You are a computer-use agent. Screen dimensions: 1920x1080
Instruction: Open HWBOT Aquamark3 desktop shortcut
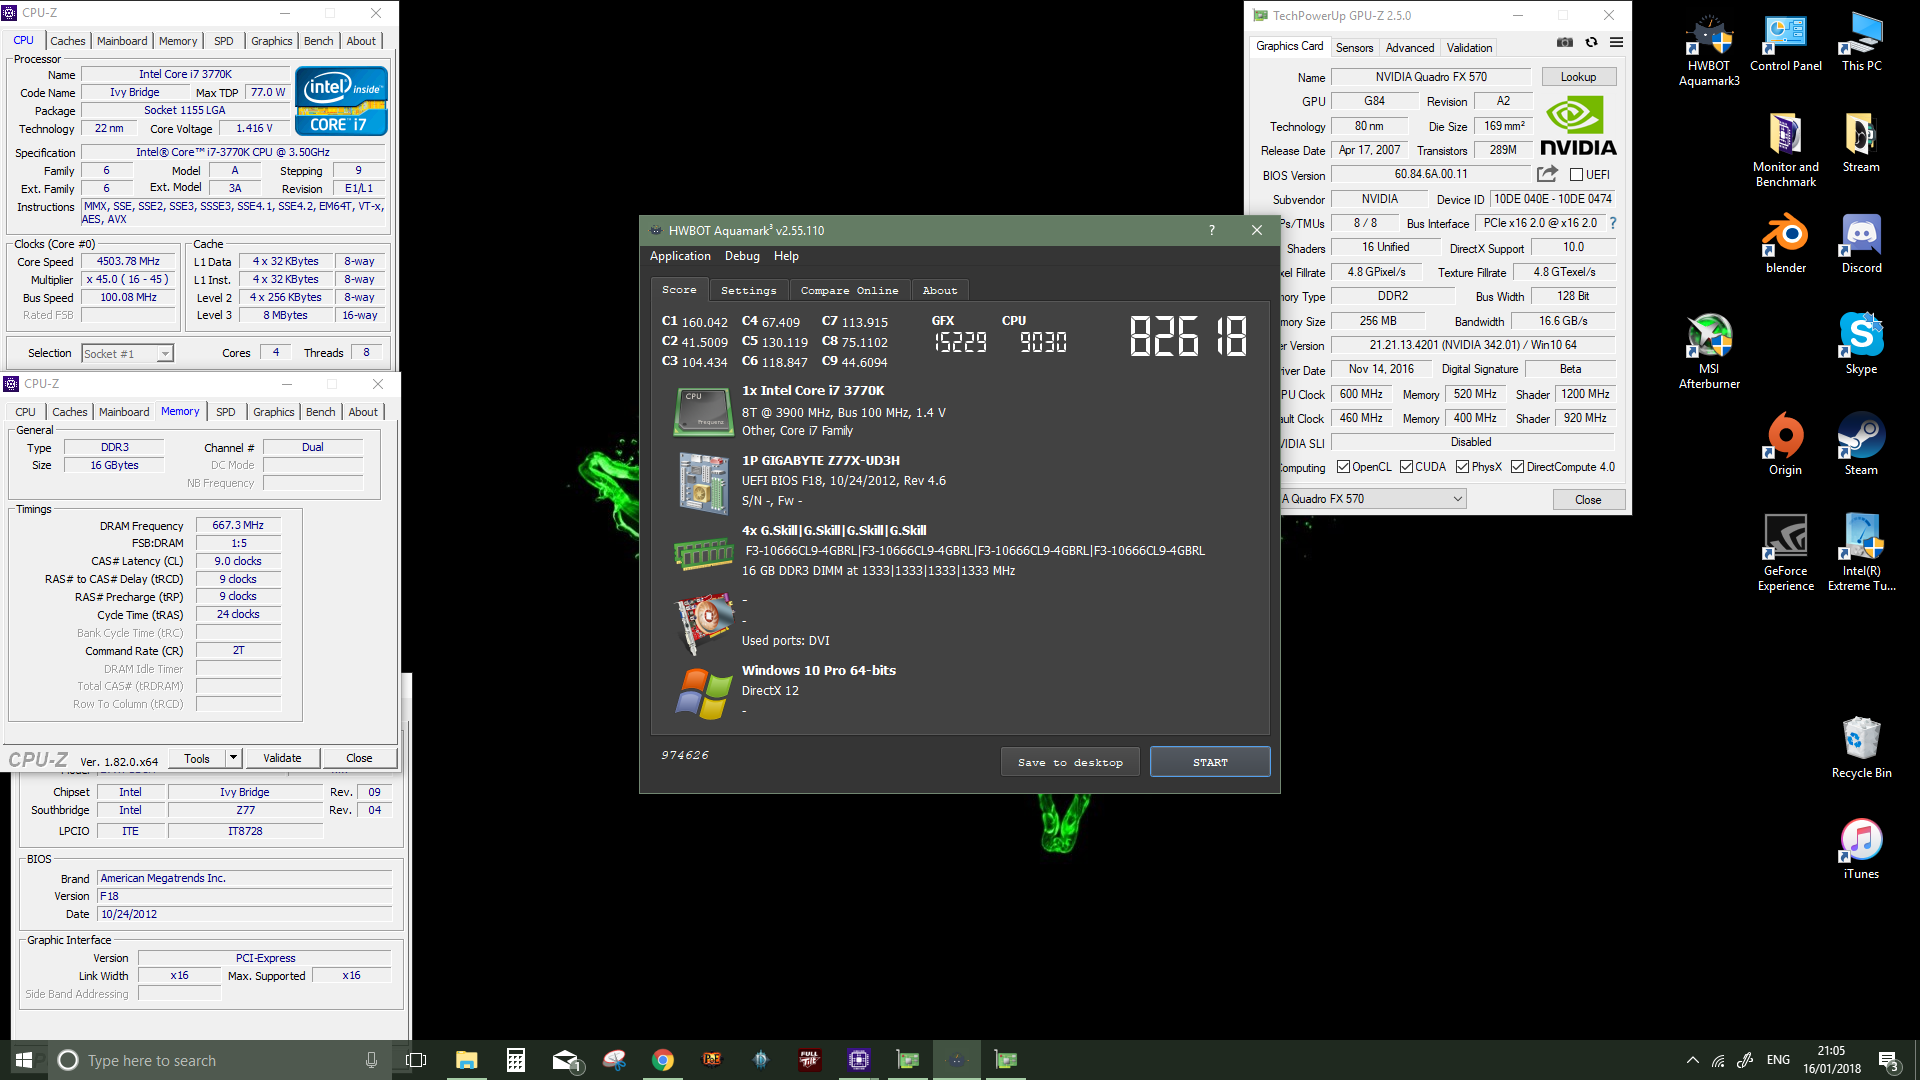1709,51
